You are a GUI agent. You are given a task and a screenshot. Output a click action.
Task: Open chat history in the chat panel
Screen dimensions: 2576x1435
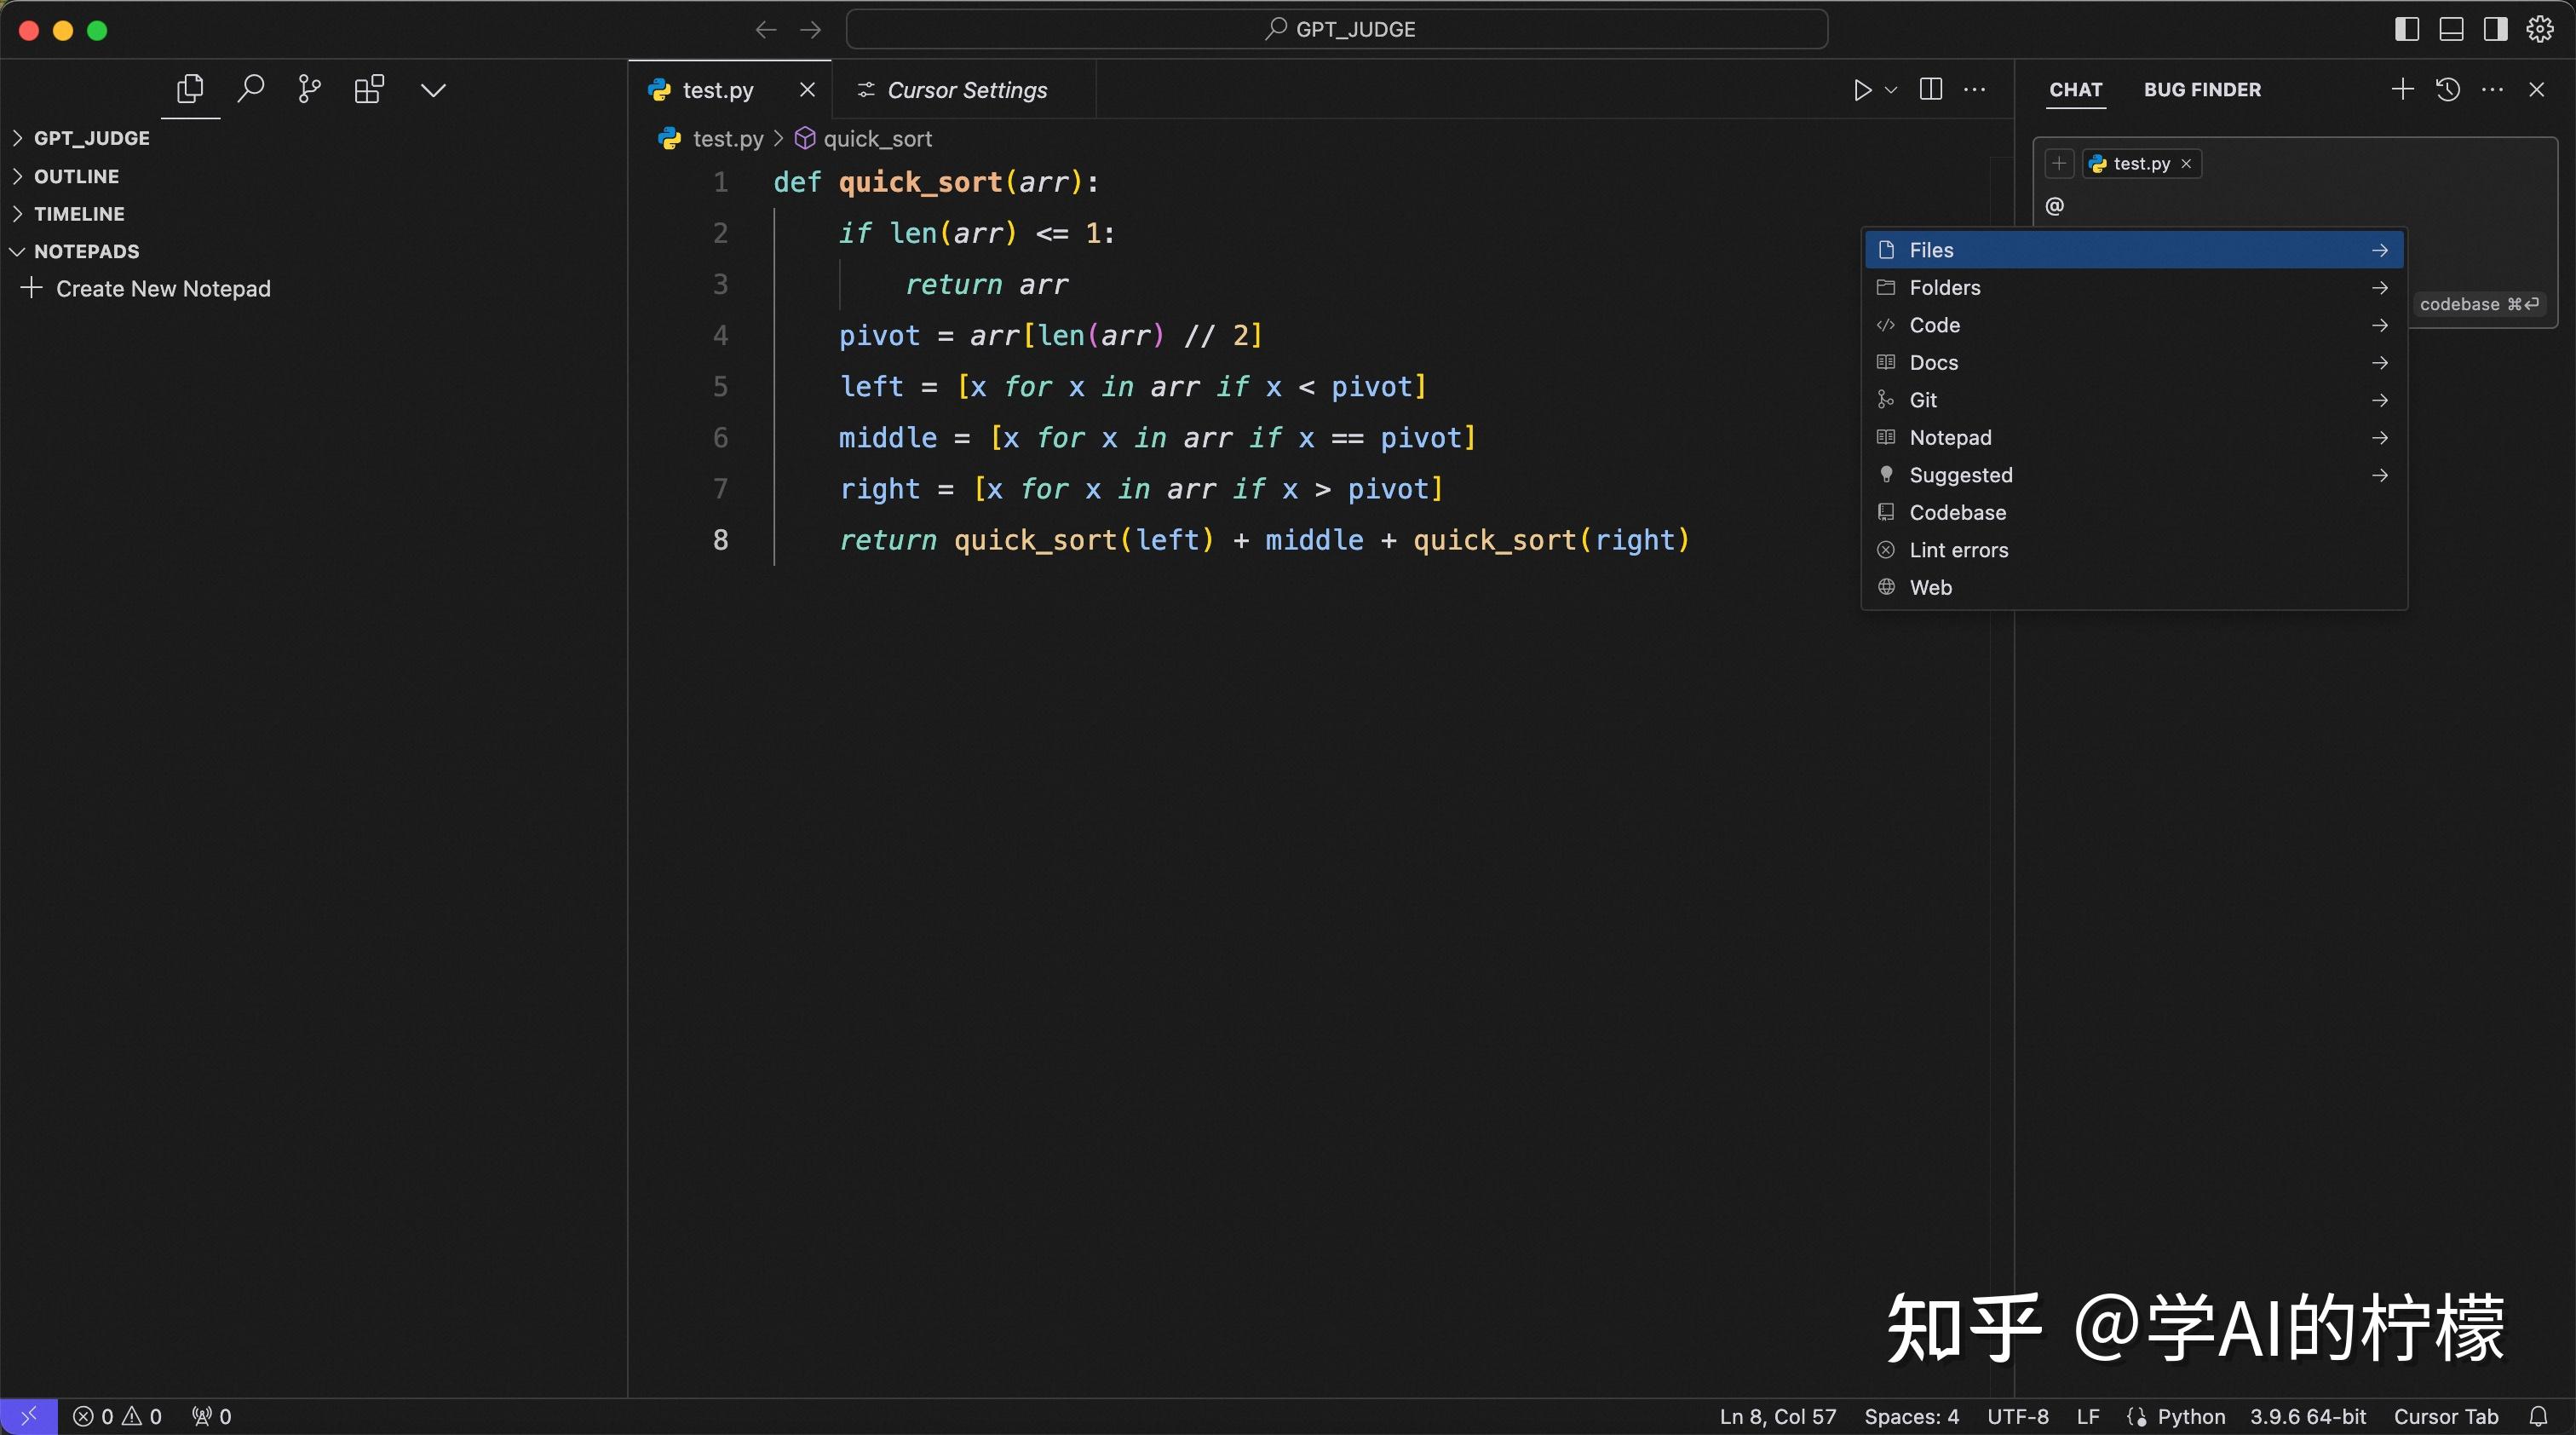click(2447, 89)
